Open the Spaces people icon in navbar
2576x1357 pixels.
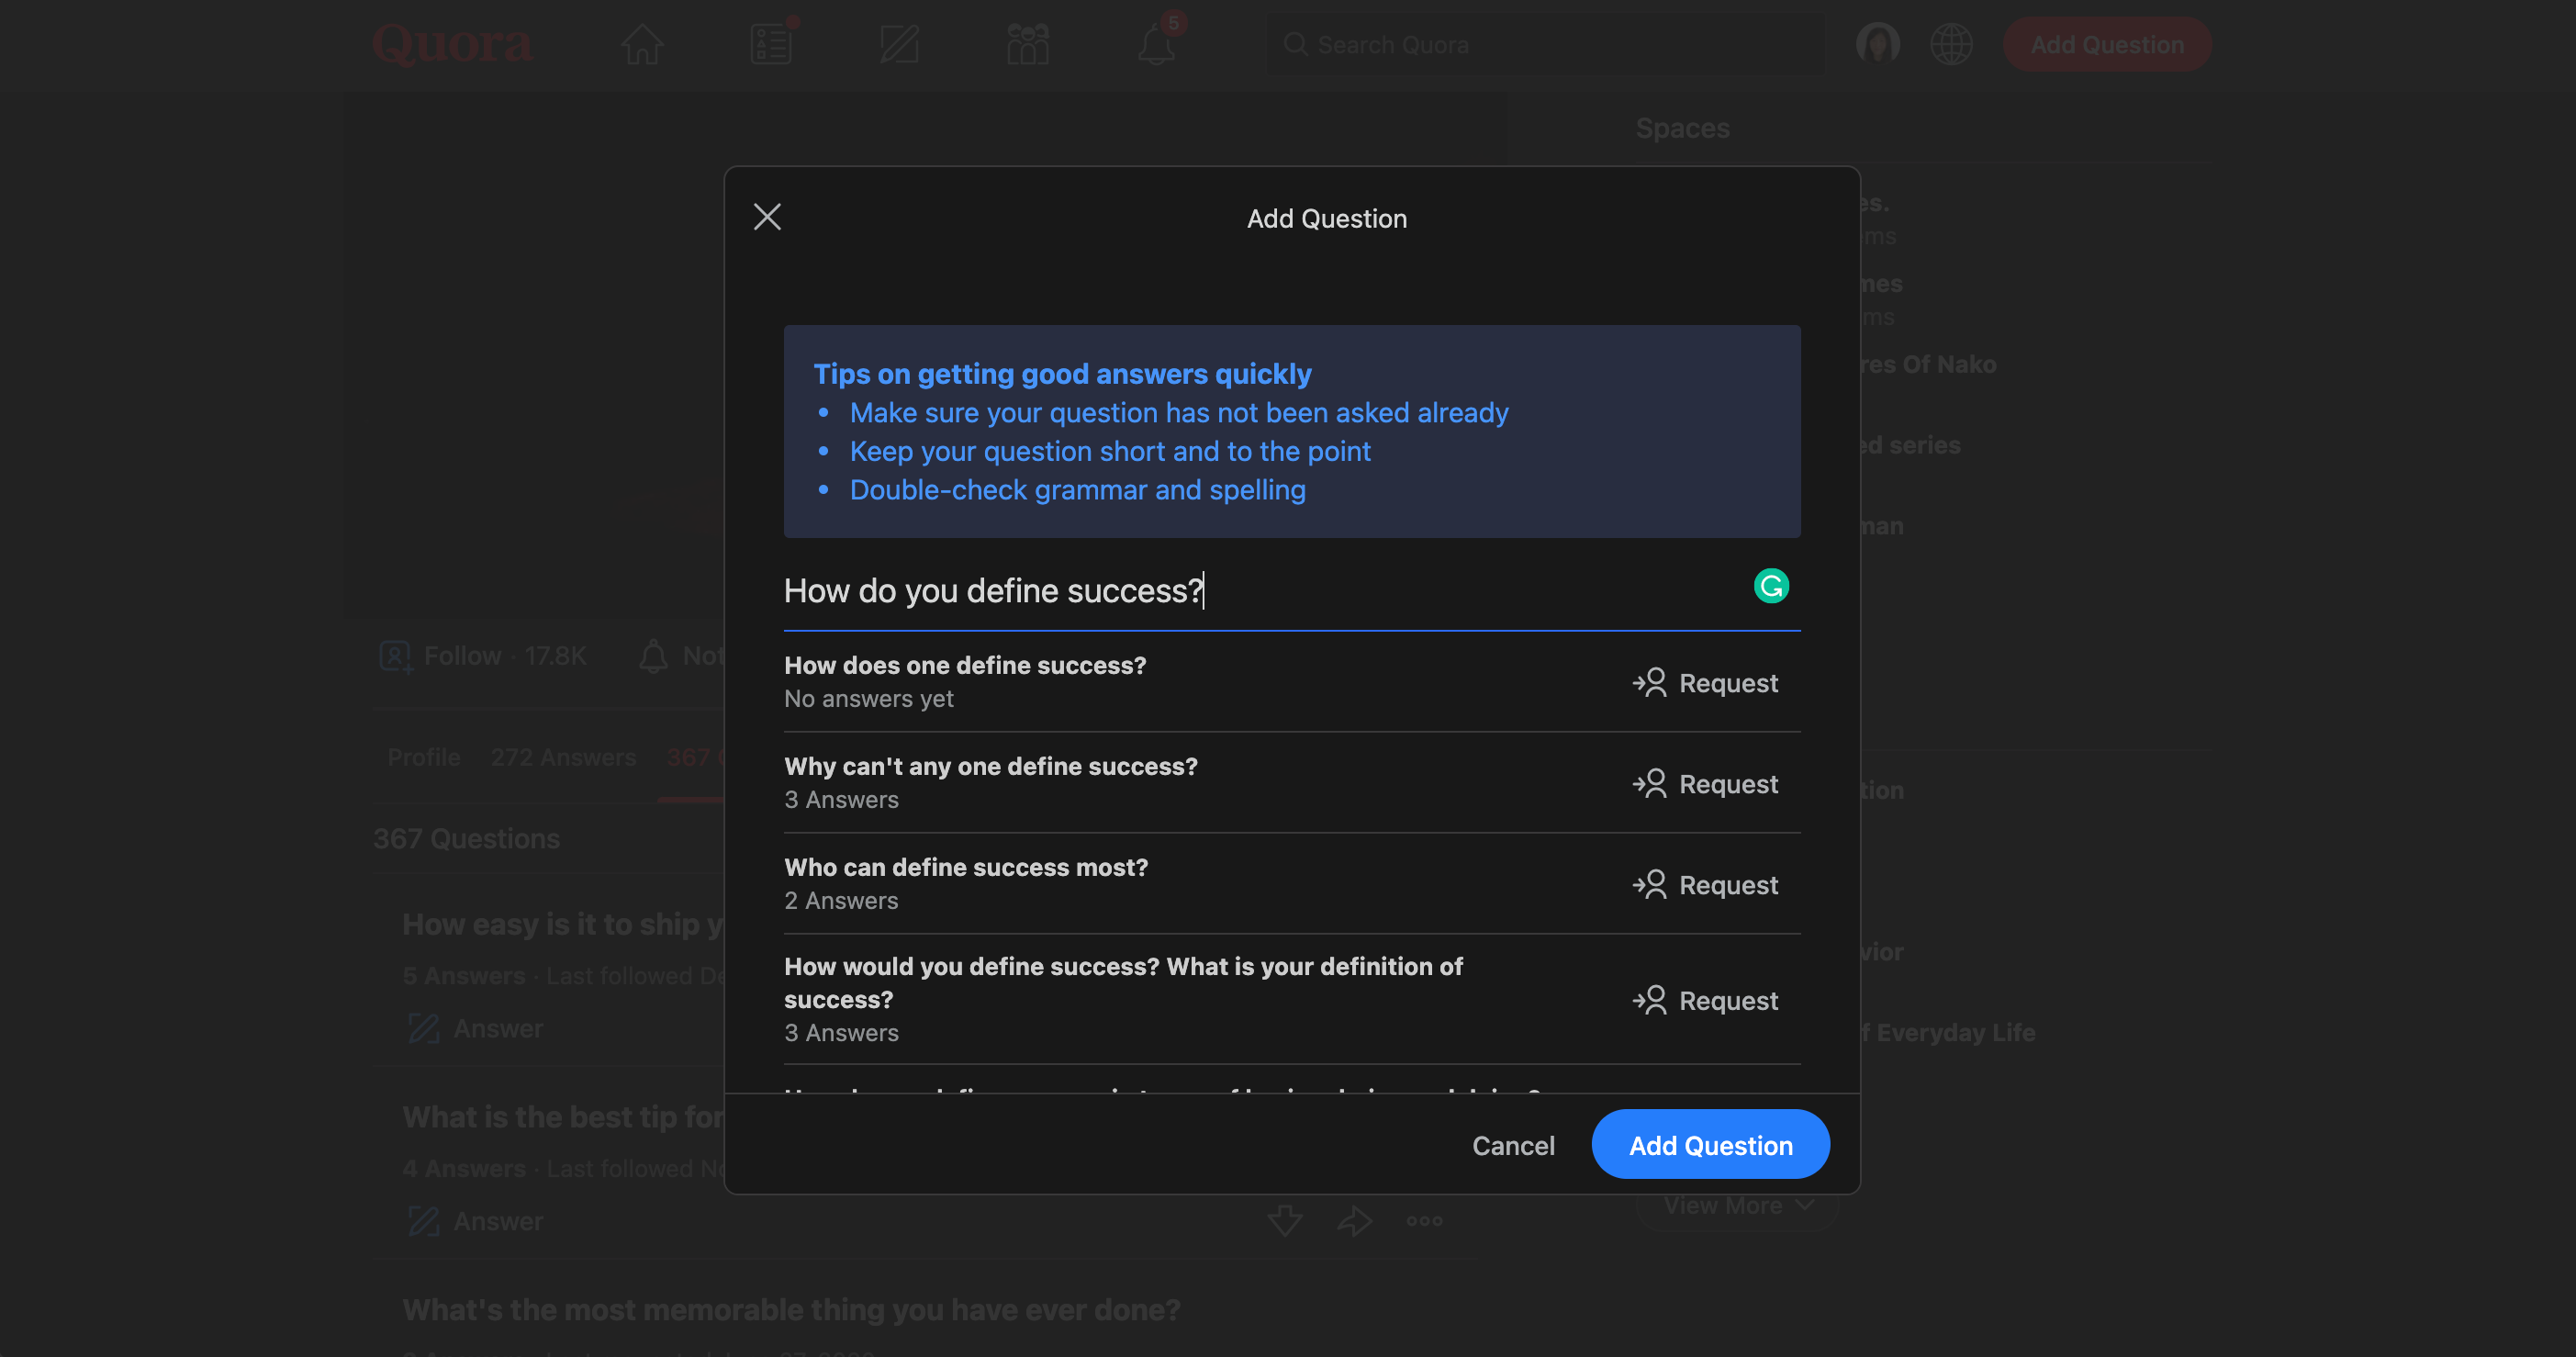(1027, 45)
